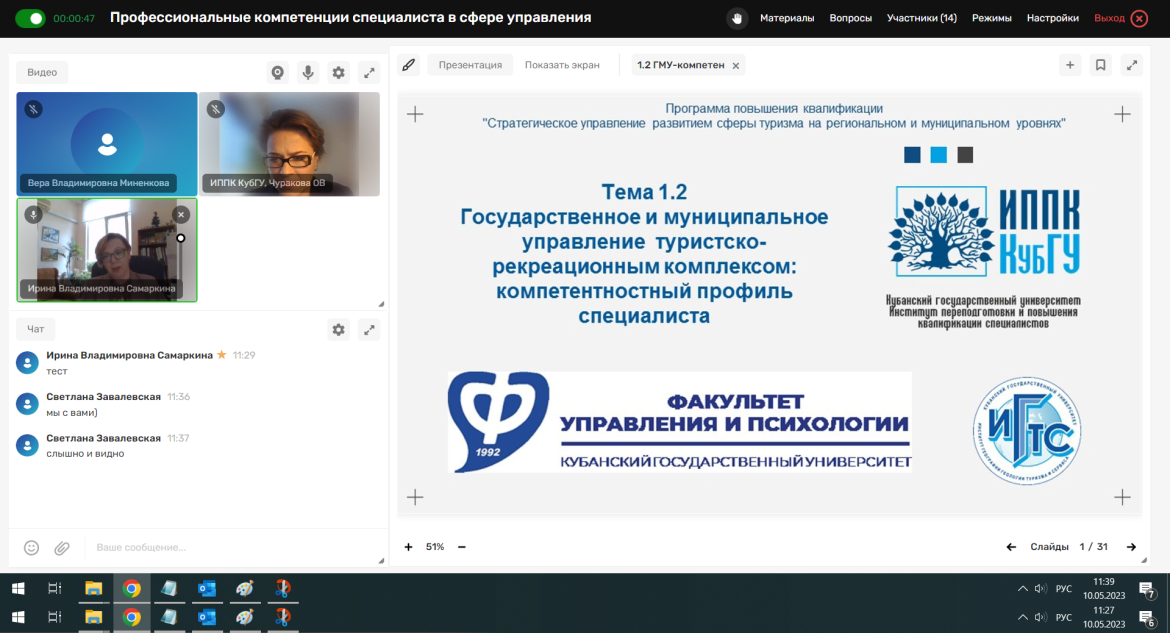Click muted mic icon on Миненкова's video
Image resolution: width=1170 pixels, height=633 pixels.
click(33, 109)
